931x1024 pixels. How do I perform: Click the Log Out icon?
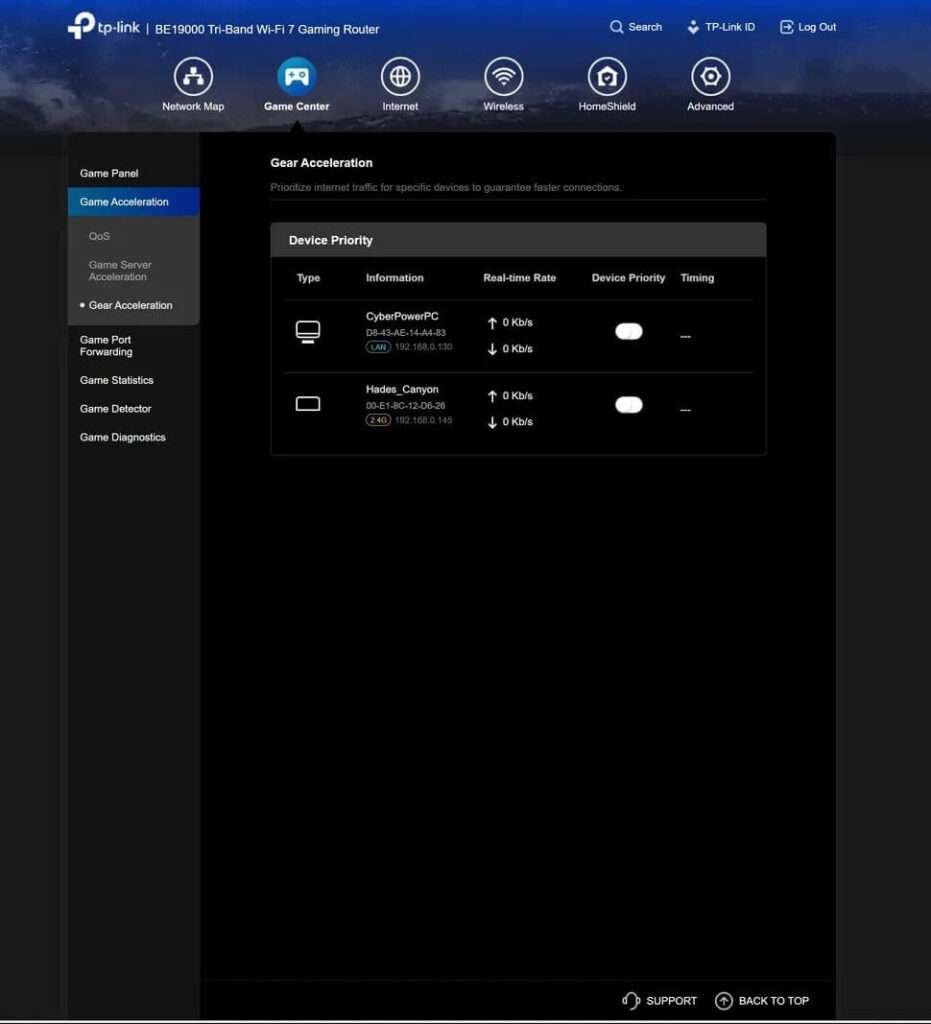click(x=786, y=27)
